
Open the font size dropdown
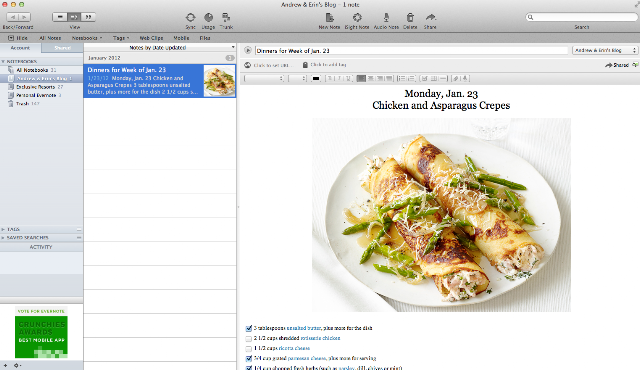coord(297,78)
